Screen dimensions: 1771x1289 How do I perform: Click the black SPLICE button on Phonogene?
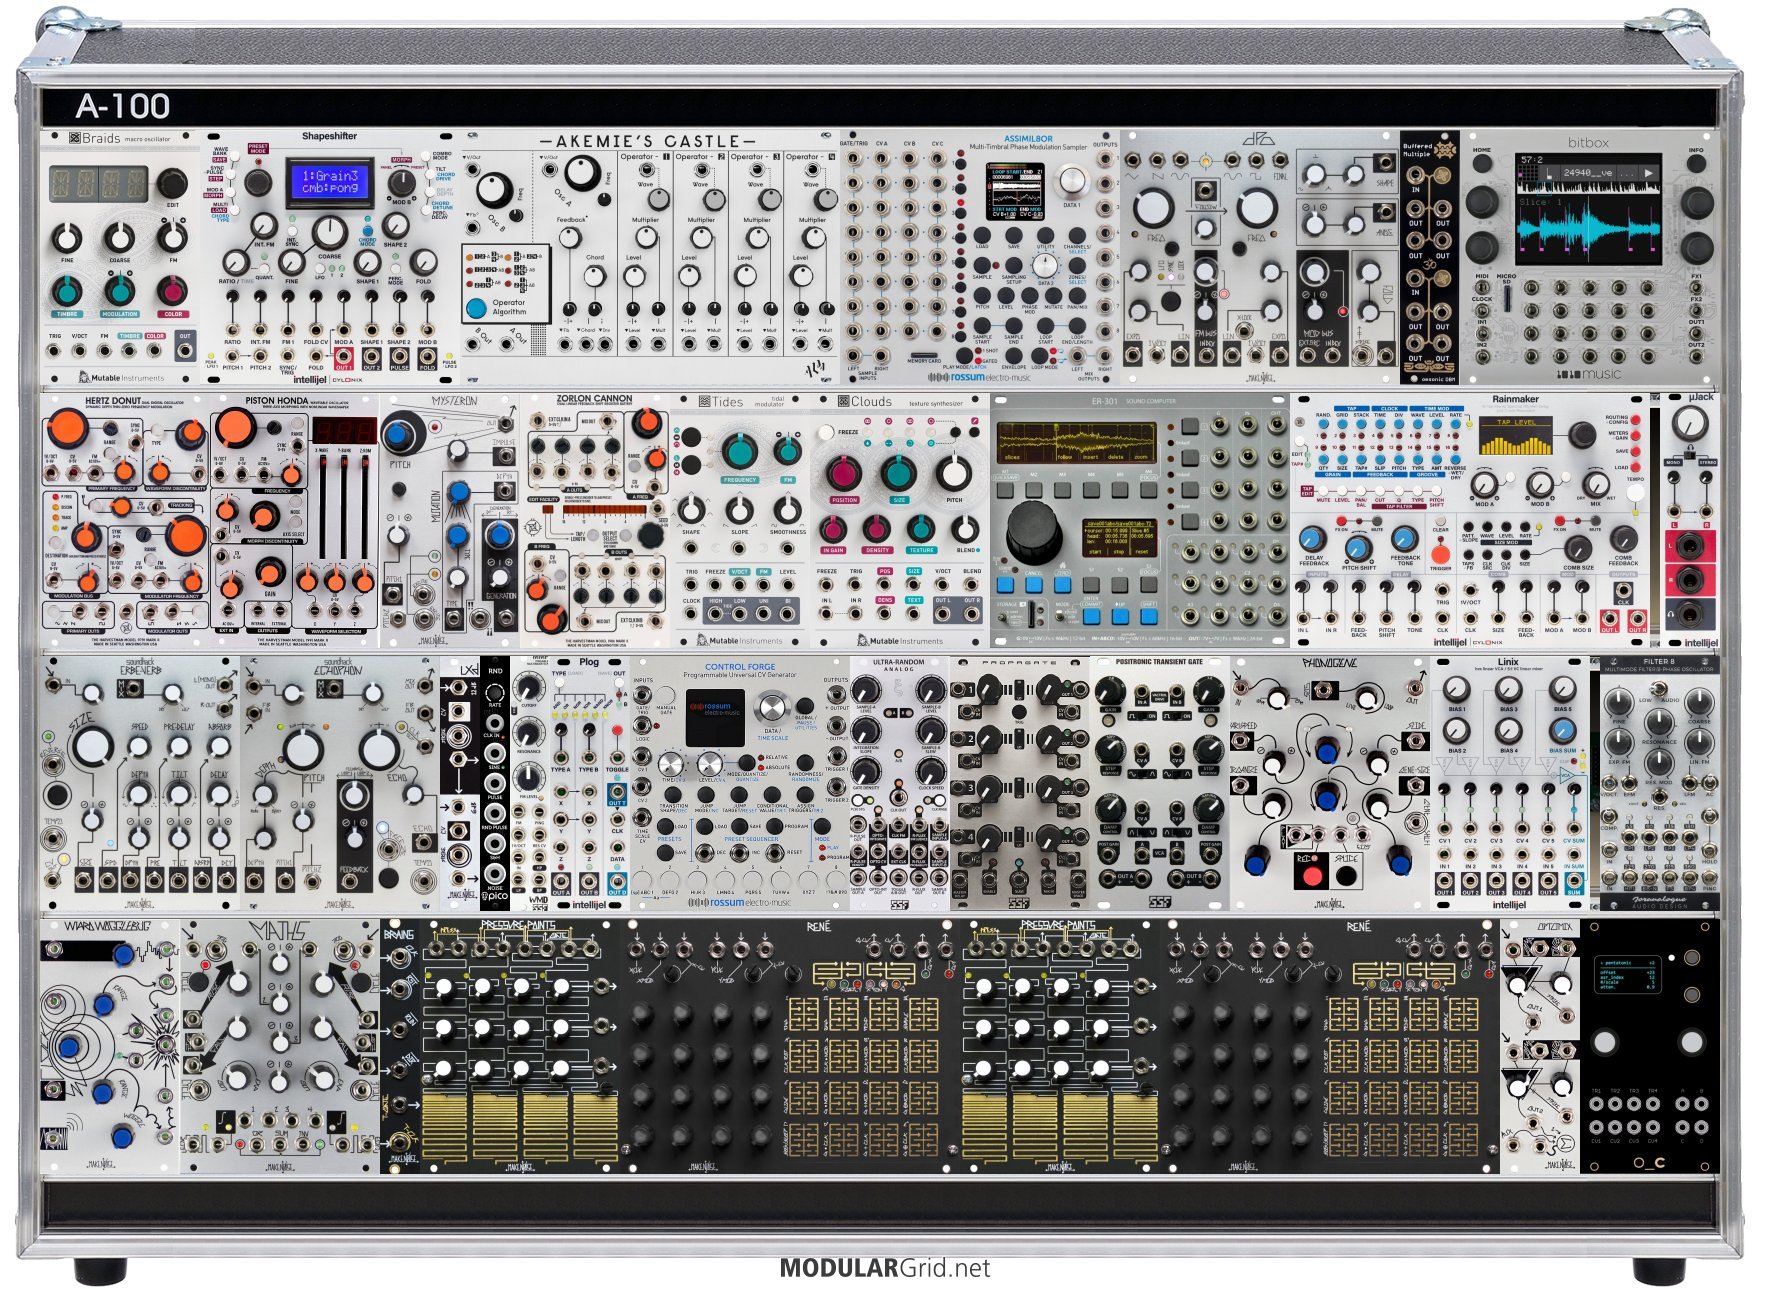[1346, 875]
